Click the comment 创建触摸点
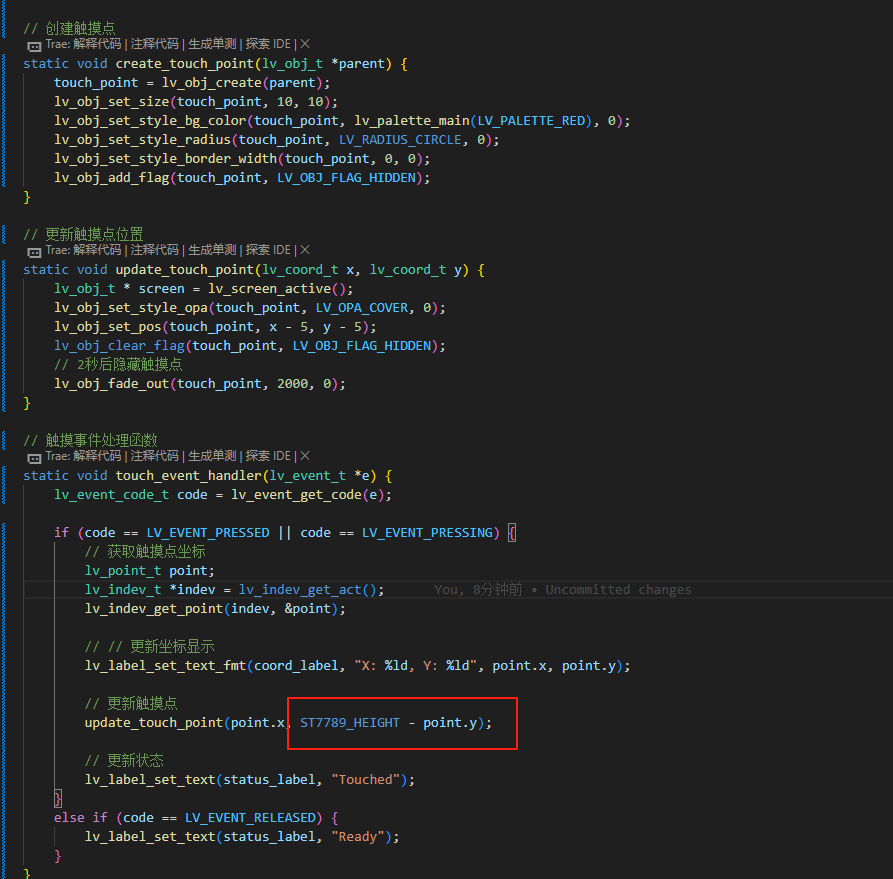Viewport: 893px width, 879px height. pos(69,28)
